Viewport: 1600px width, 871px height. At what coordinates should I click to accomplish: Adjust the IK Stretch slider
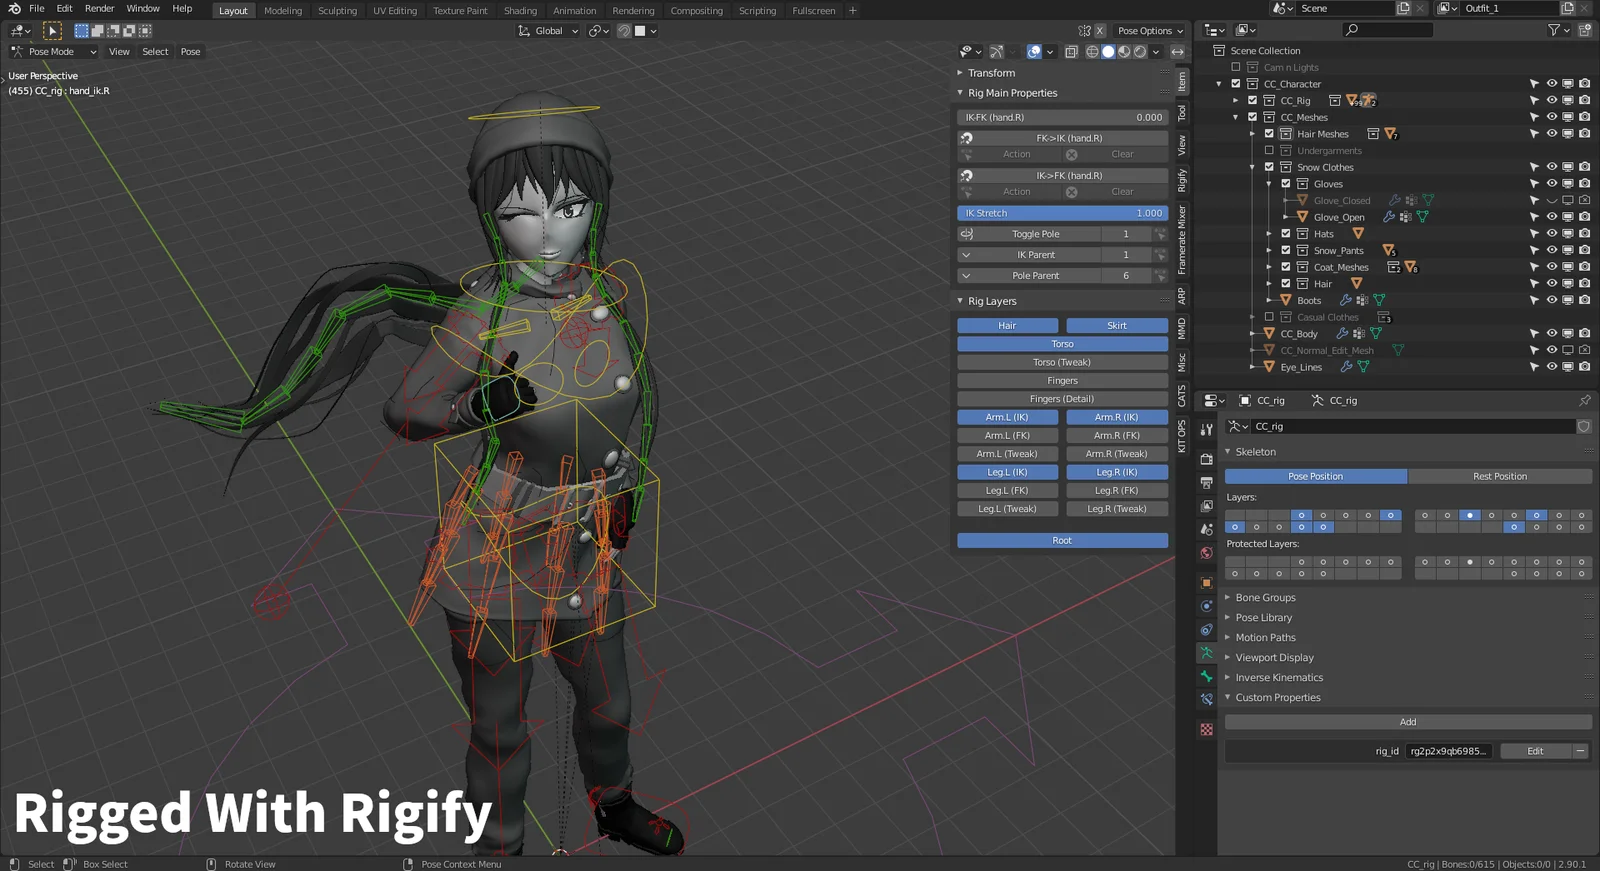(1062, 213)
